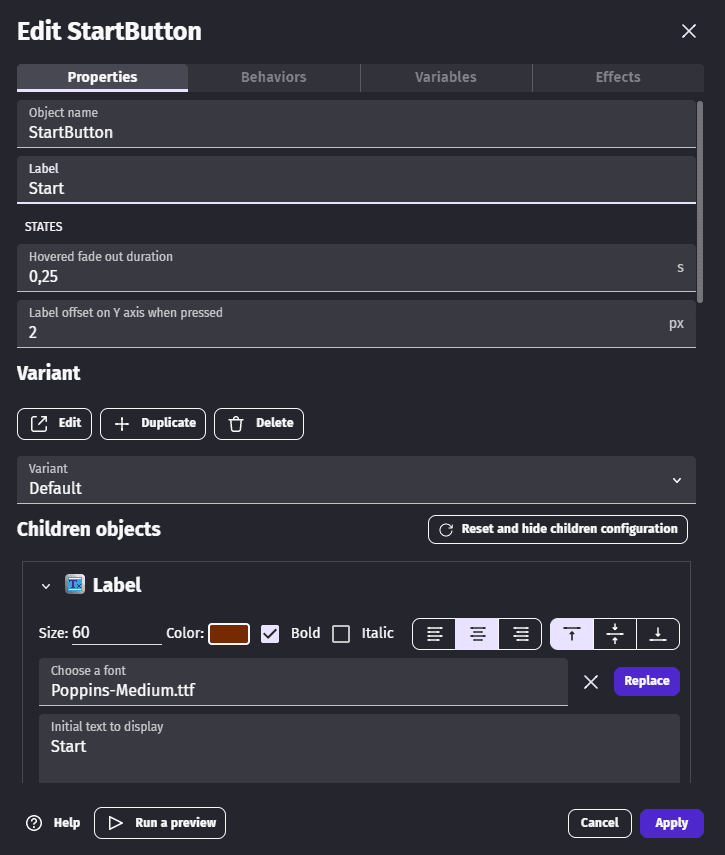
Task: Switch to the Behaviors tab
Action: coord(274,77)
